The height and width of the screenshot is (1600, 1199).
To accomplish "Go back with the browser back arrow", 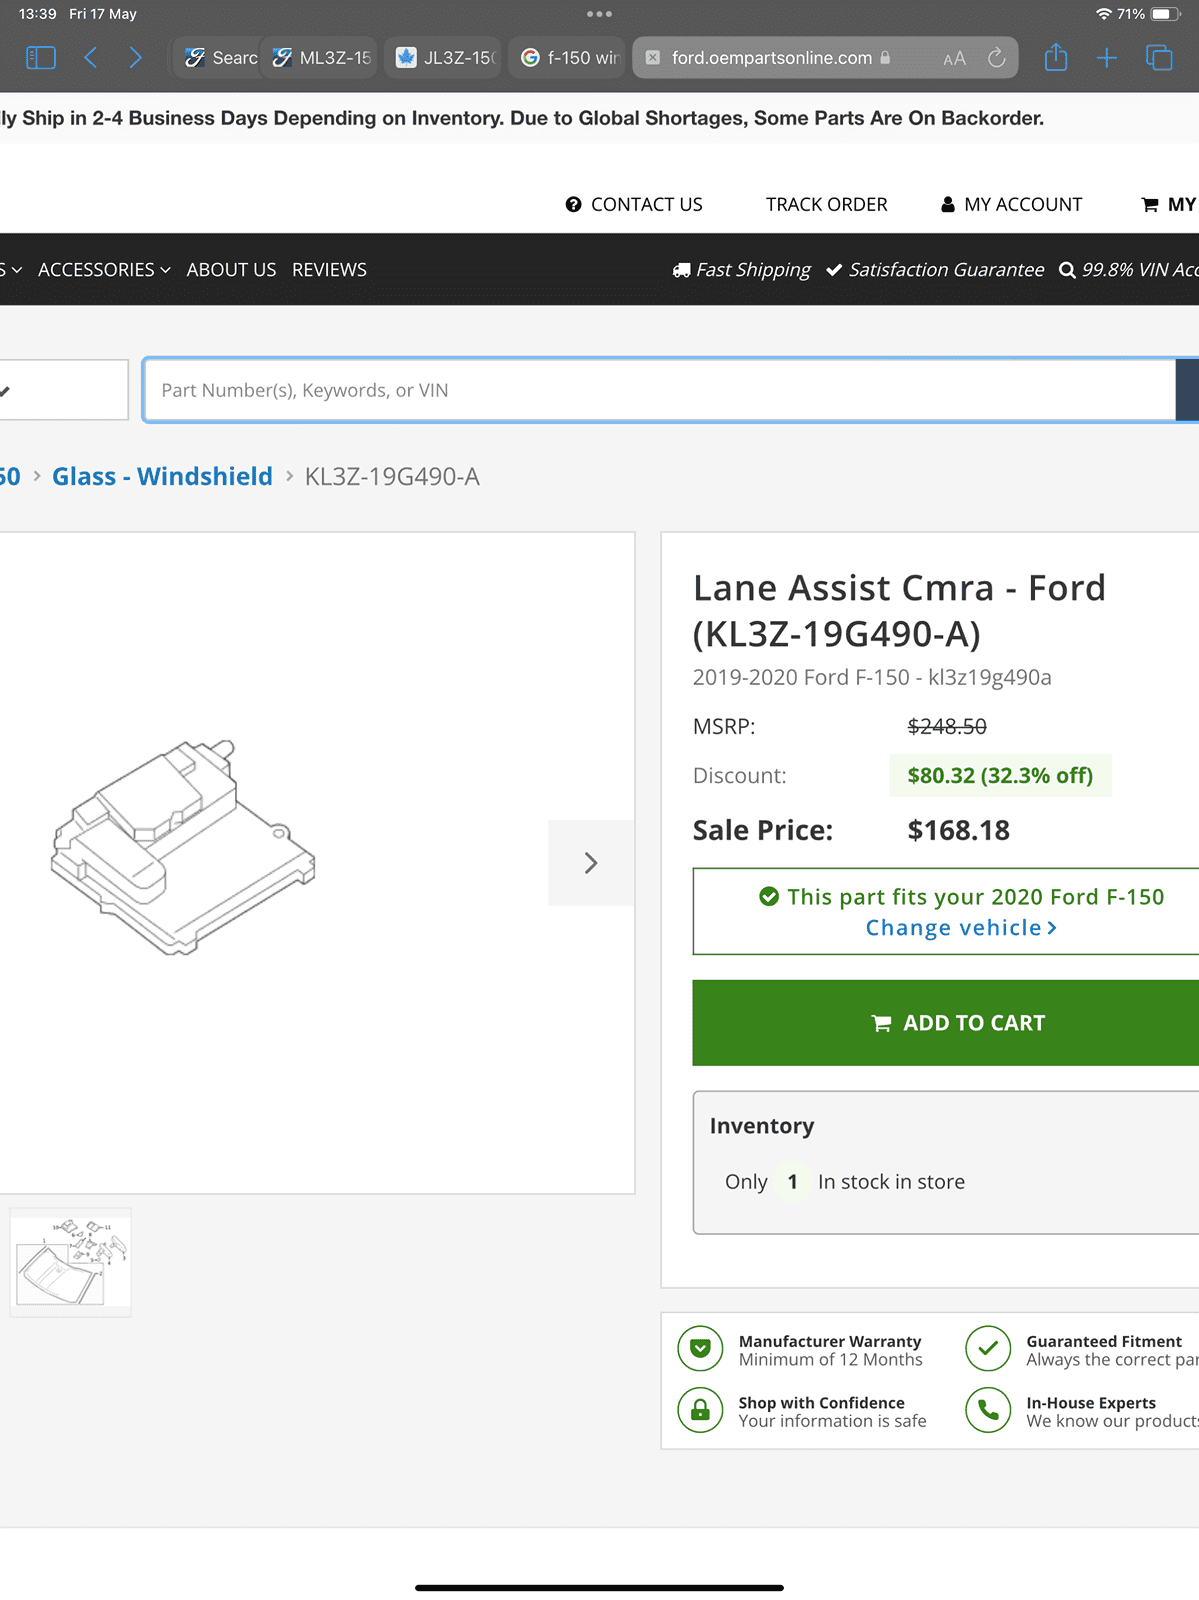I will [x=91, y=58].
